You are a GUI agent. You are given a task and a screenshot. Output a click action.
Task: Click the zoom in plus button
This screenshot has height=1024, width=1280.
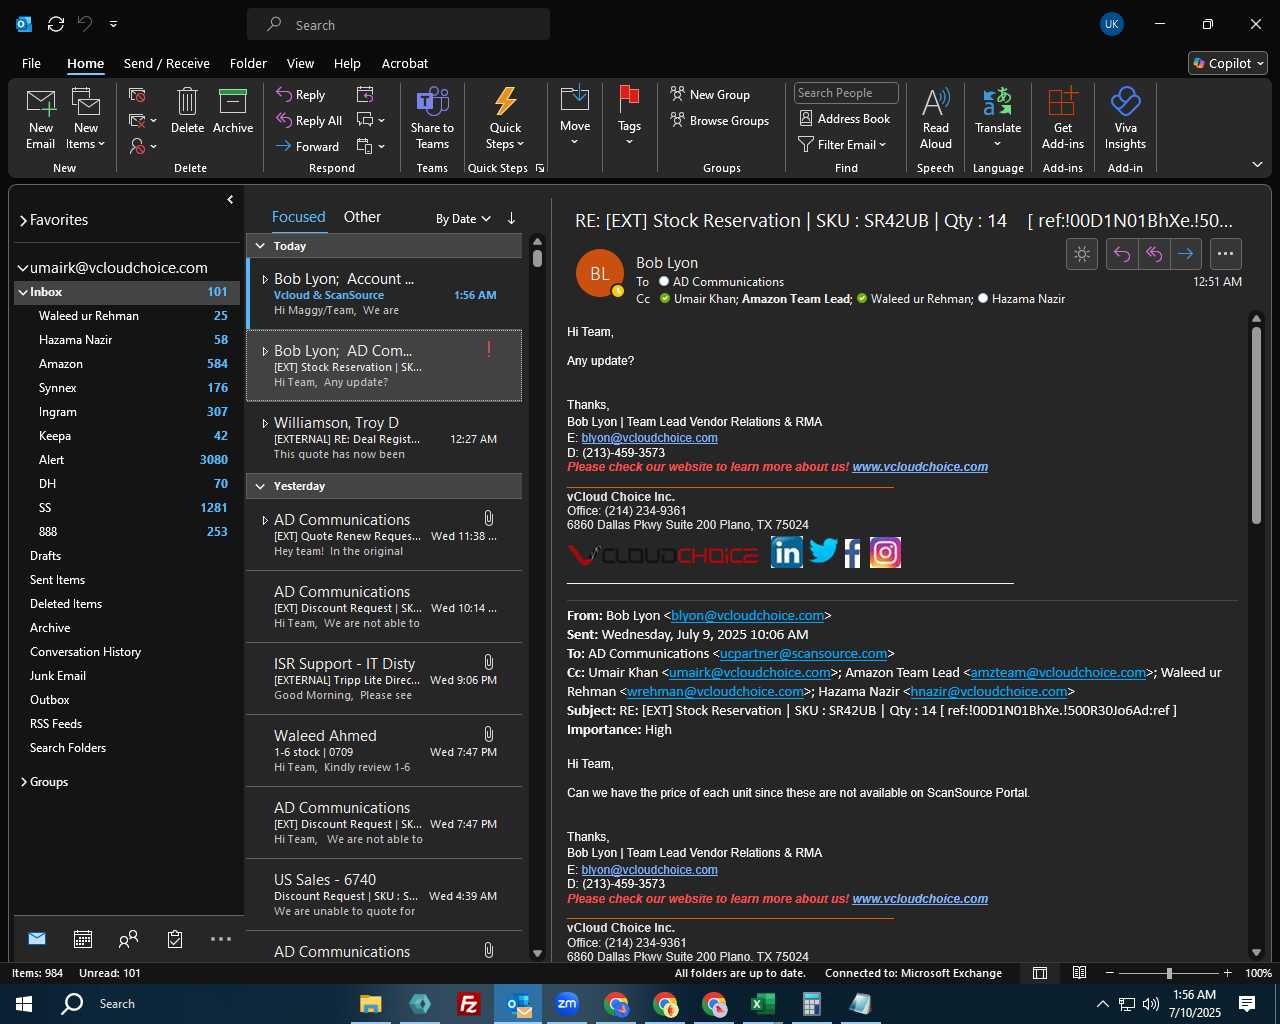point(1228,973)
